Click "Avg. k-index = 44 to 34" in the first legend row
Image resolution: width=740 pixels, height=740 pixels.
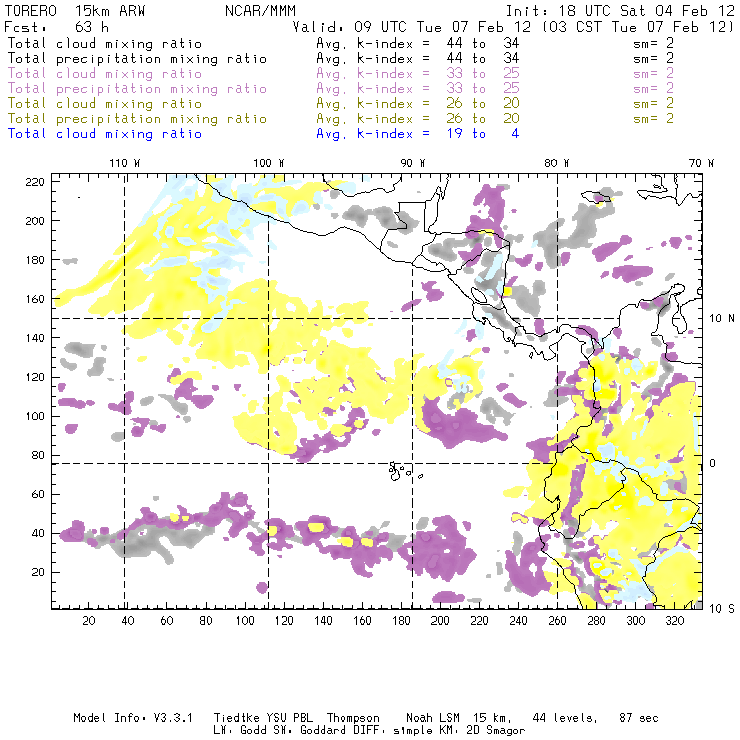tap(418, 43)
